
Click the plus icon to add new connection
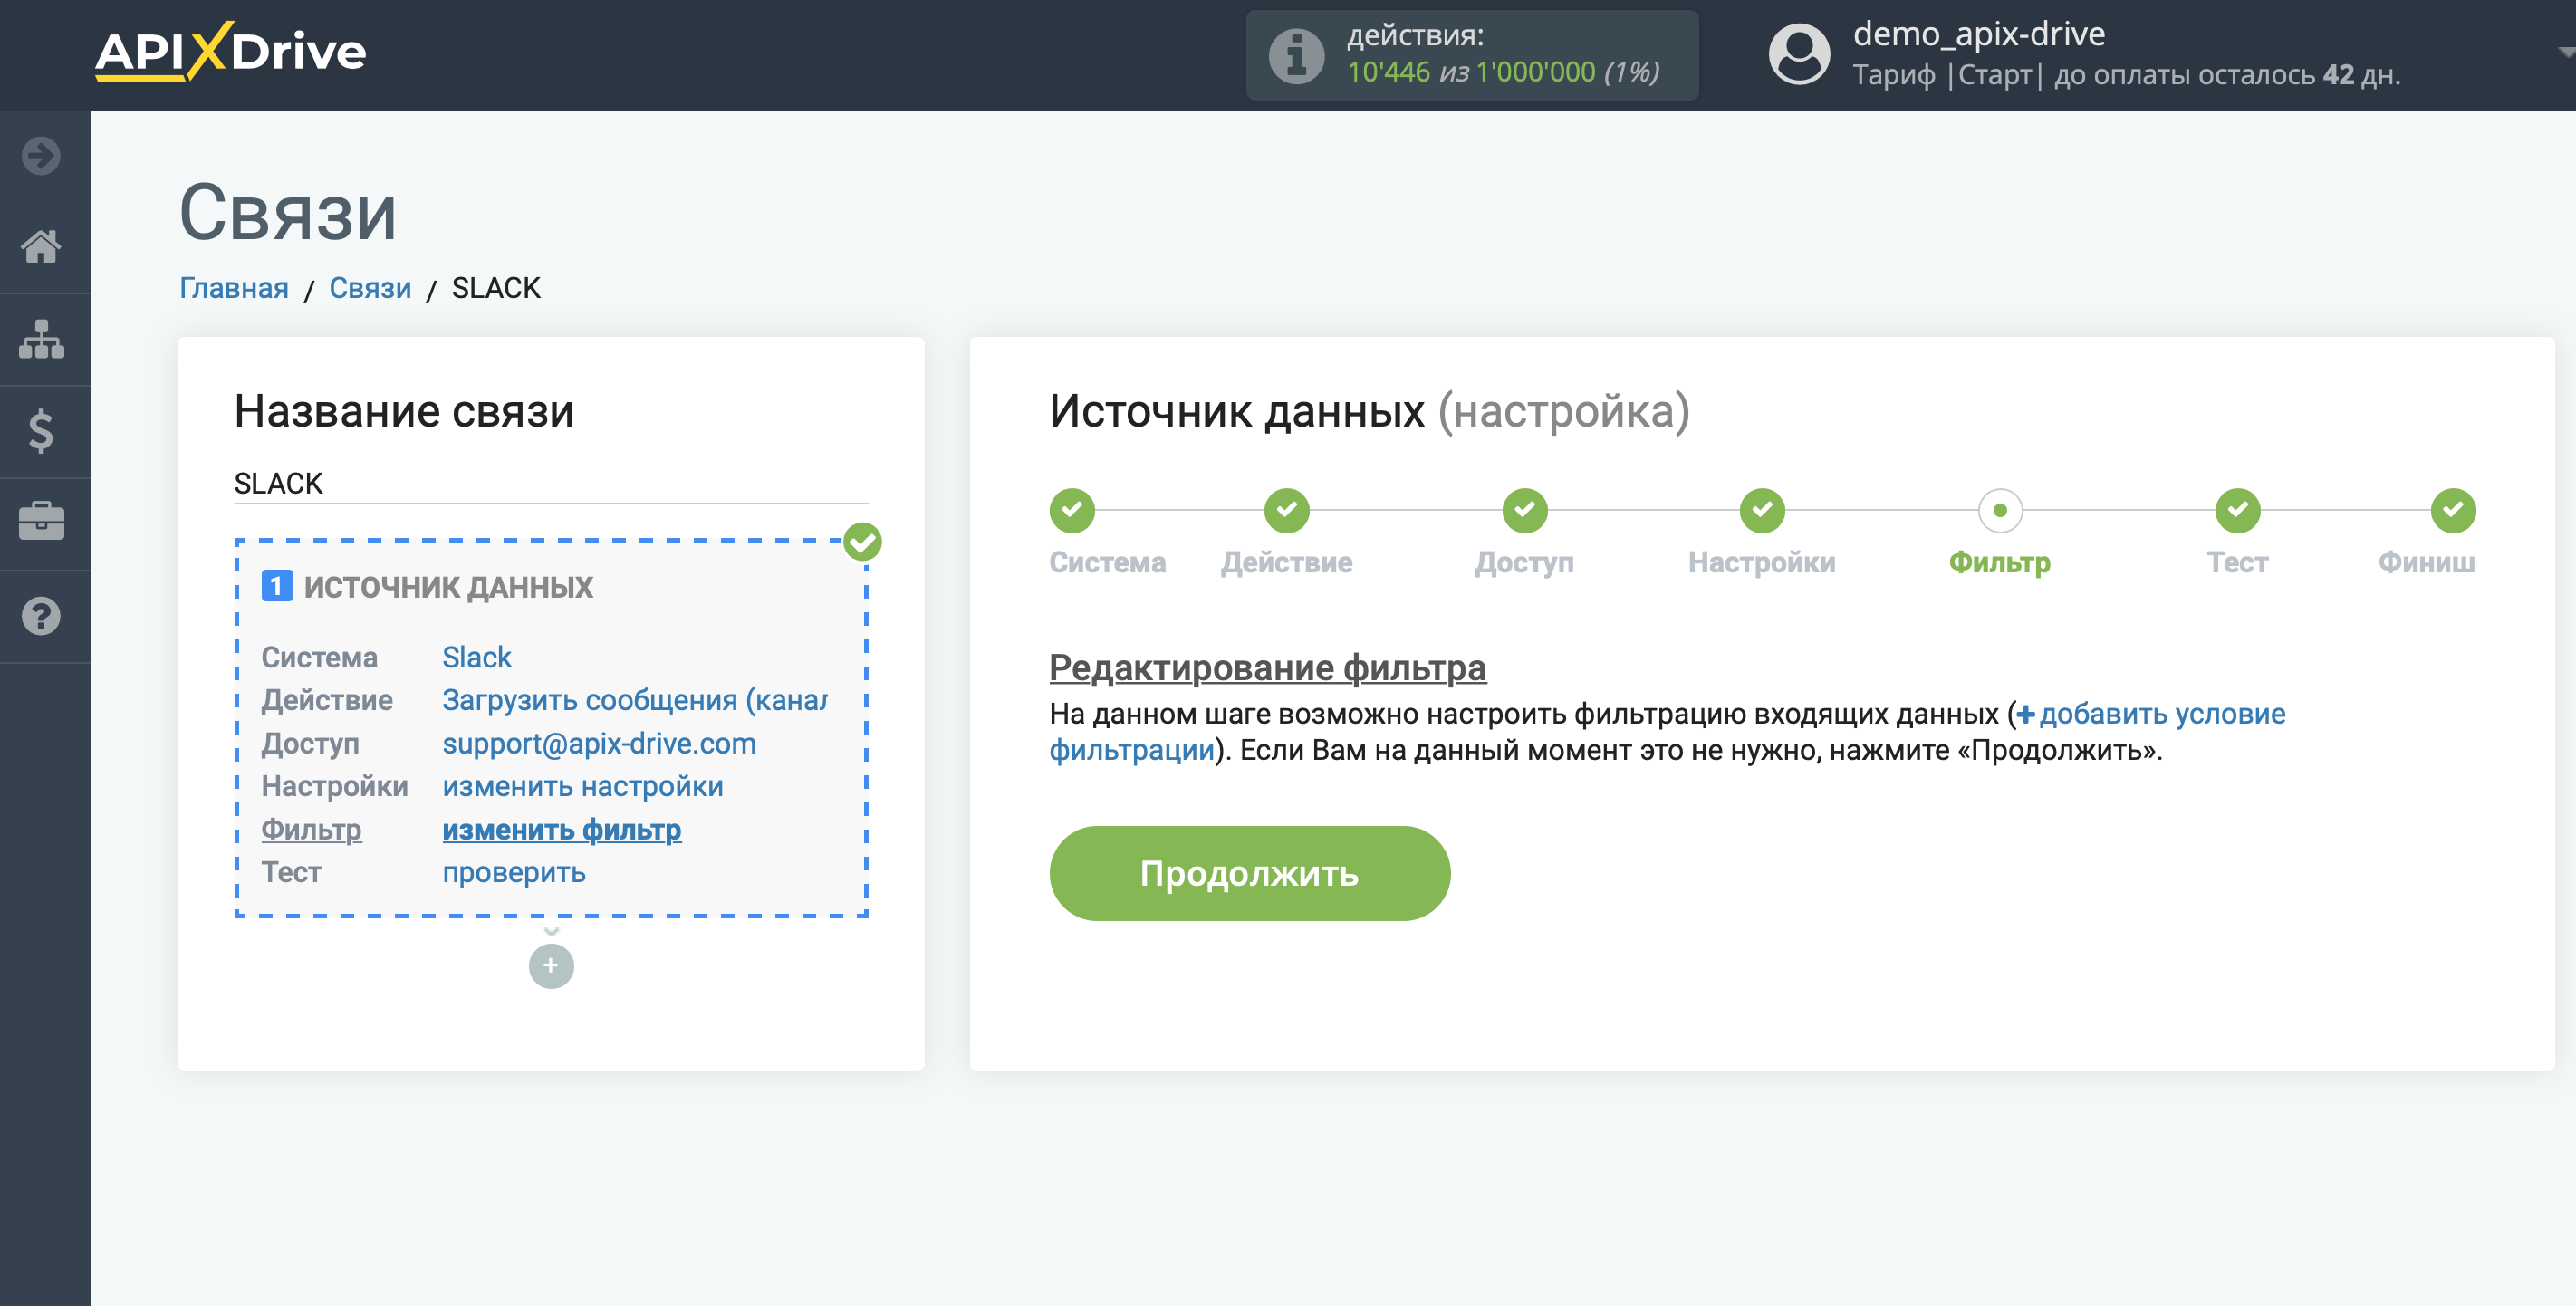click(x=552, y=966)
